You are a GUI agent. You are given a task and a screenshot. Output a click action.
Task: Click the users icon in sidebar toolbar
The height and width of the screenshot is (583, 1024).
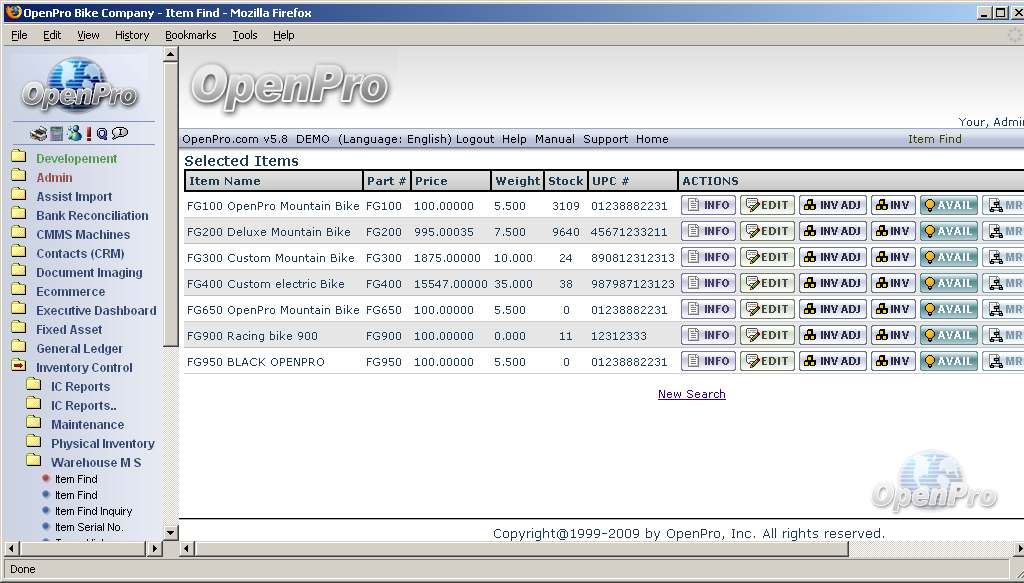click(73, 134)
